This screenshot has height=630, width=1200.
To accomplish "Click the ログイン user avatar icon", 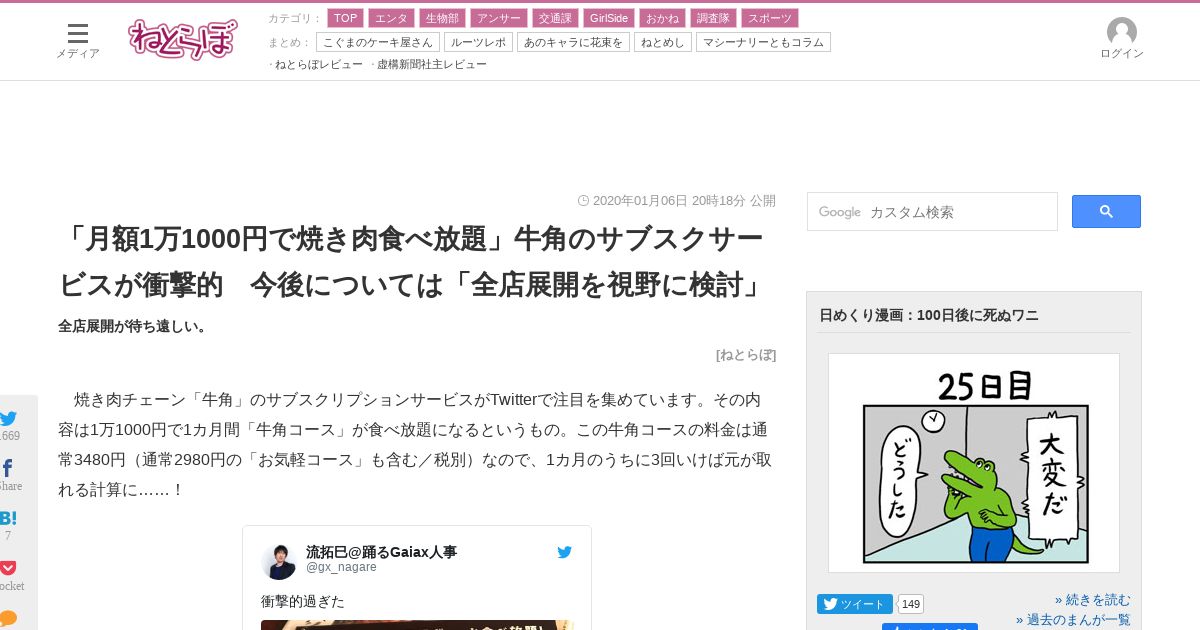I will pyautogui.click(x=1122, y=31).
